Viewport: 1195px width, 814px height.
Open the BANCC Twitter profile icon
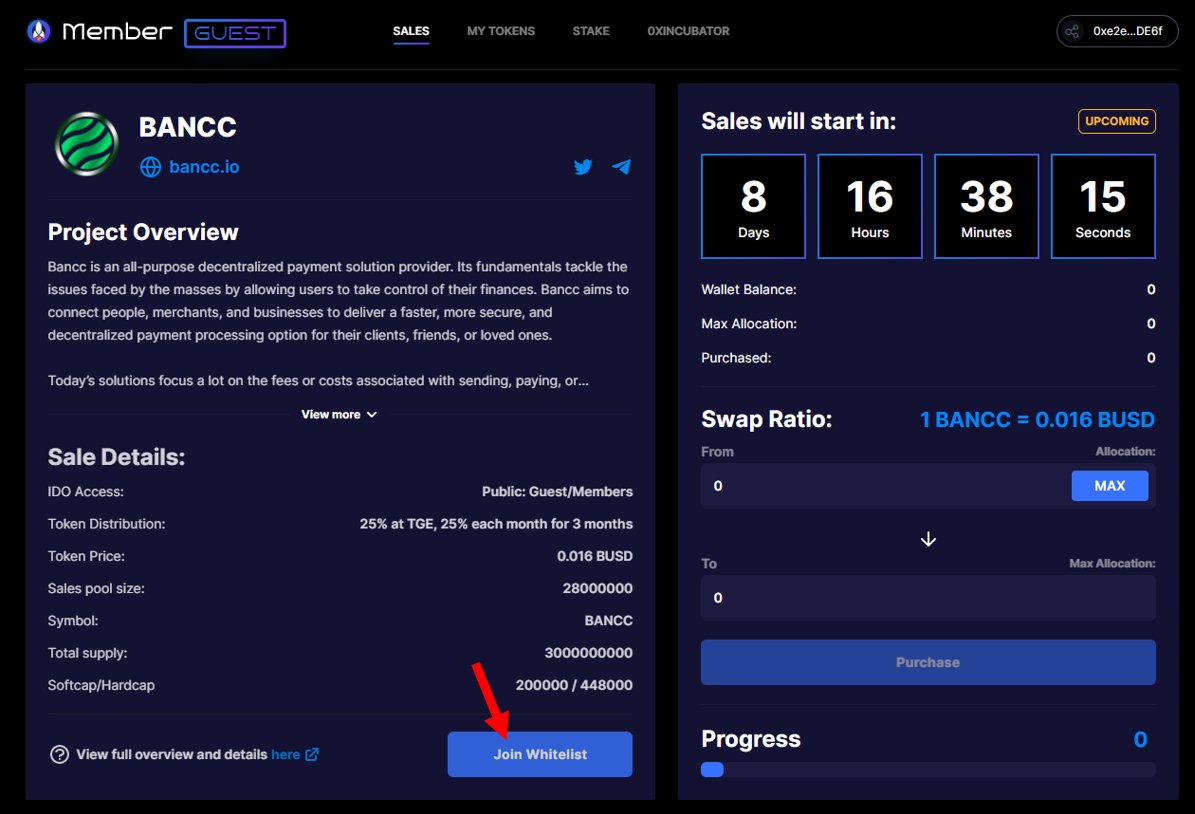583,167
